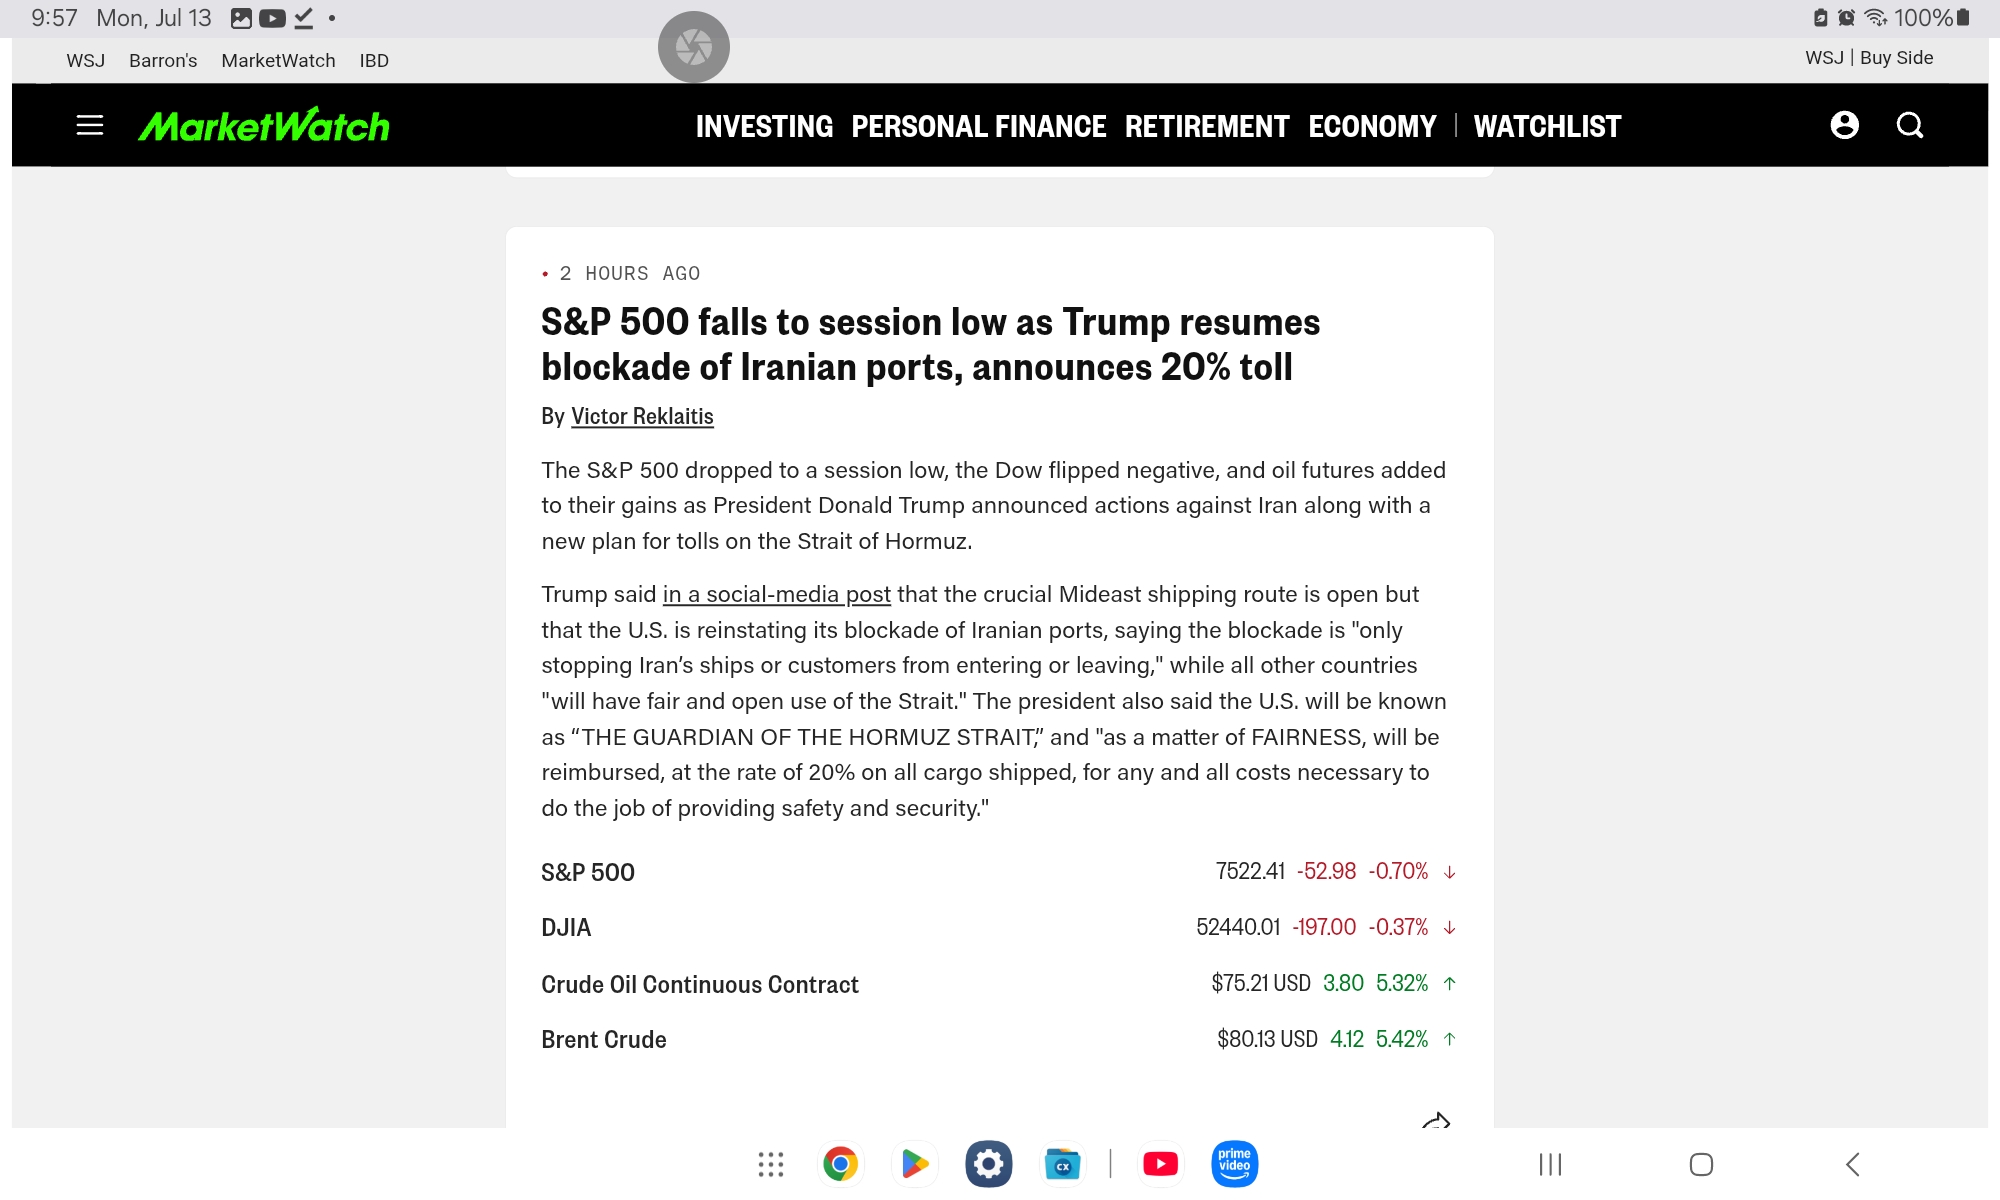This screenshot has height=1200, width=2000.
Task: Open Prime Video app icon
Action: point(1234,1164)
